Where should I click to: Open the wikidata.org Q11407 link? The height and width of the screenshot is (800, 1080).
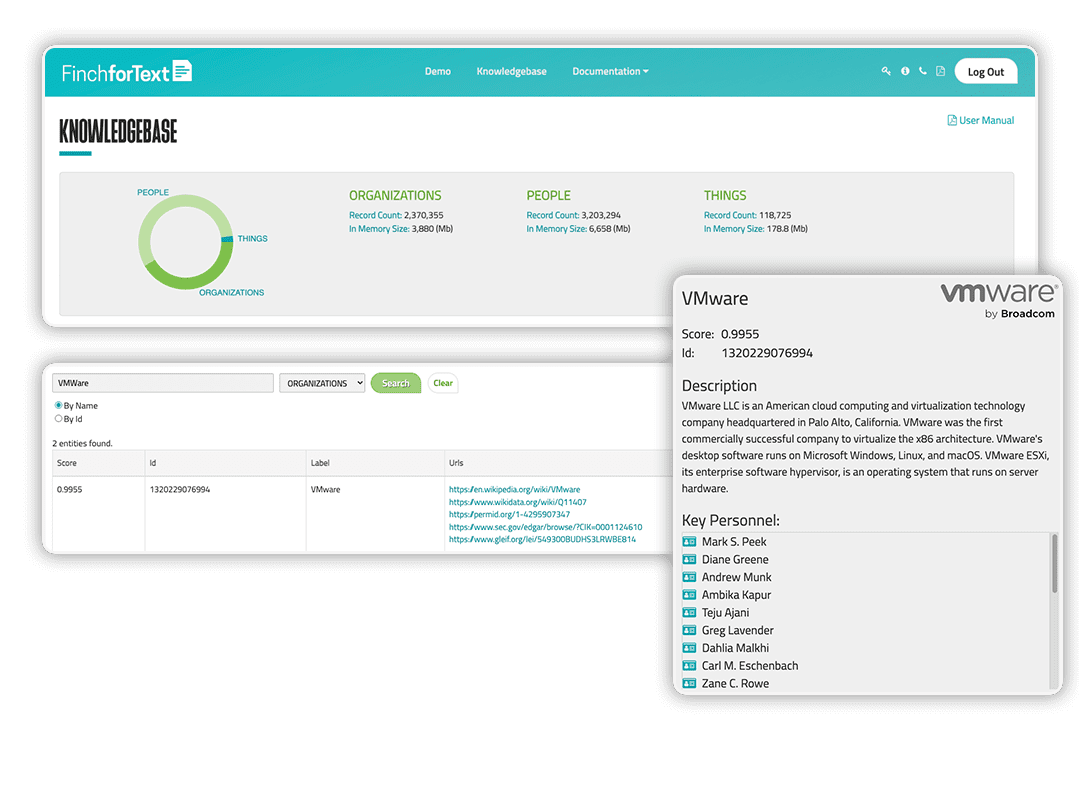517,502
